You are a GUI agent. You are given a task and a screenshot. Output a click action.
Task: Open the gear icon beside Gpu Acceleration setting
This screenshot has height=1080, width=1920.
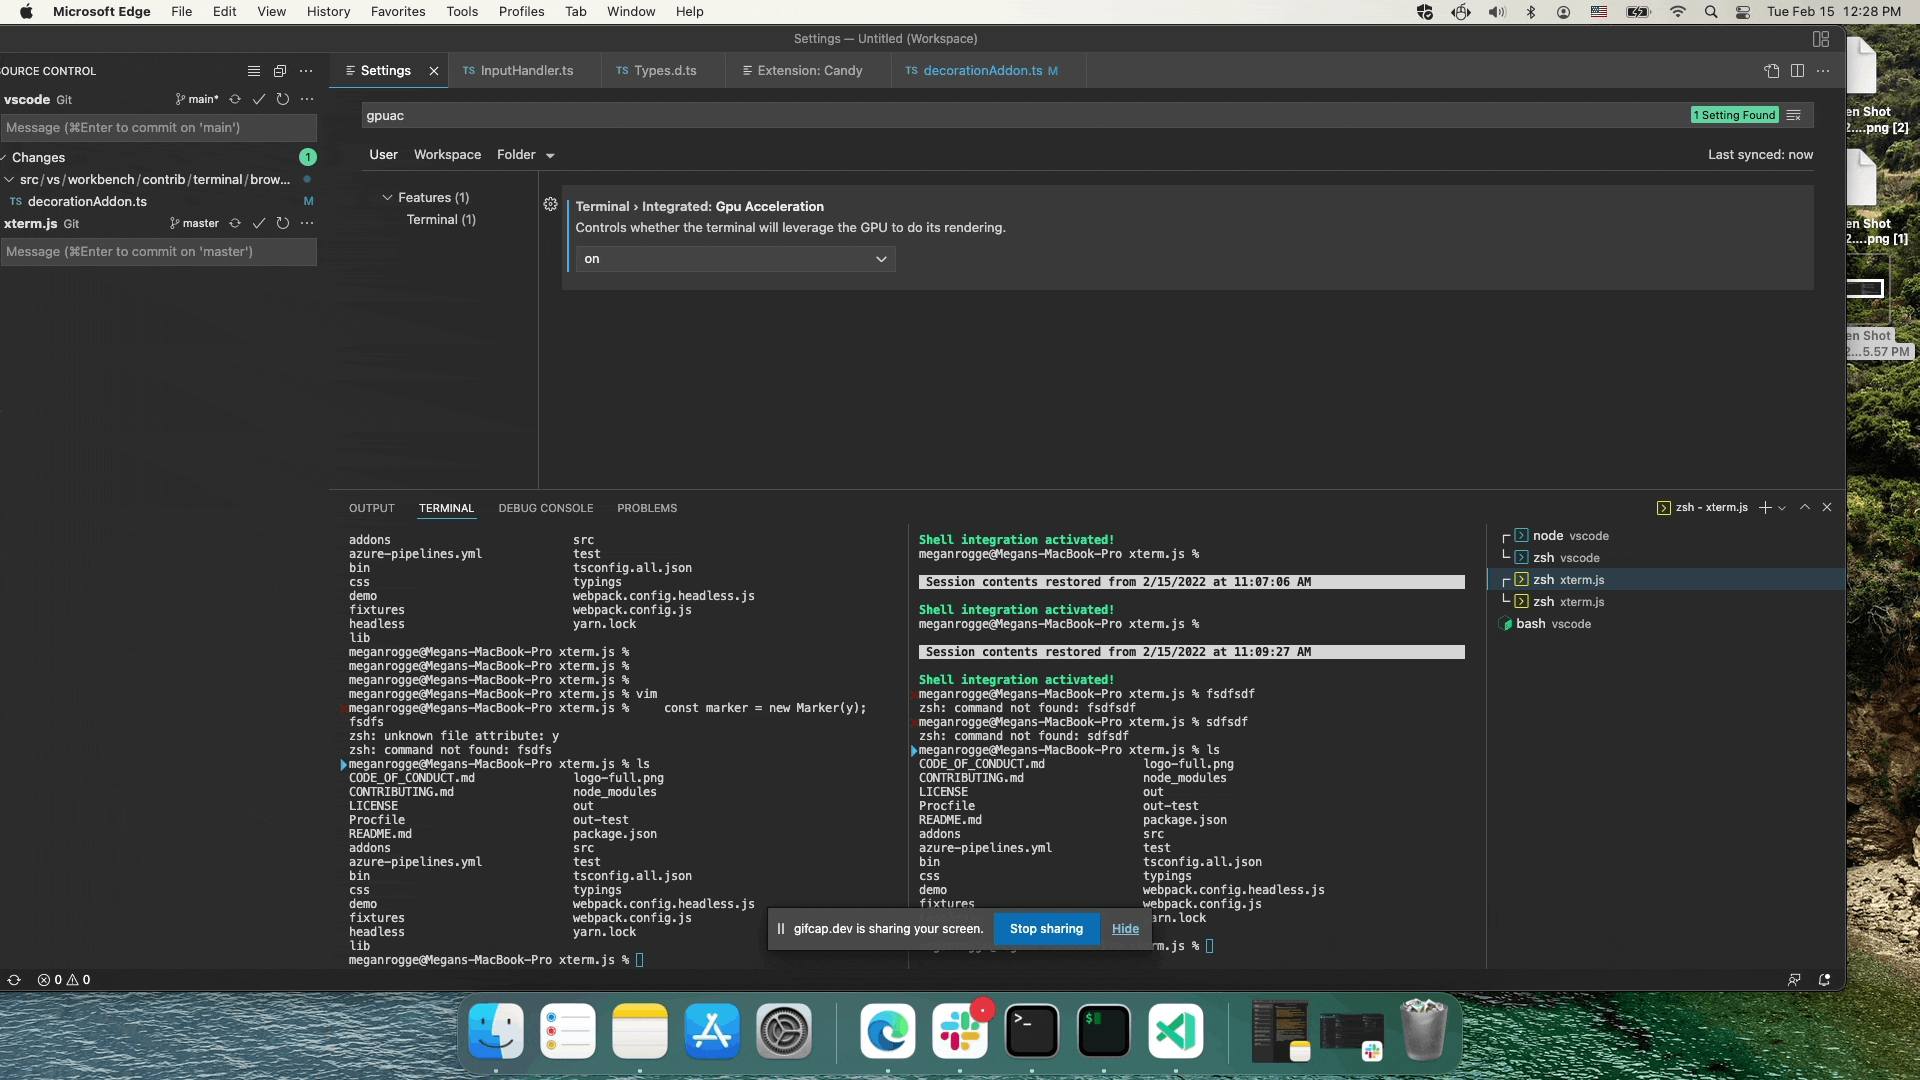point(551,204)
